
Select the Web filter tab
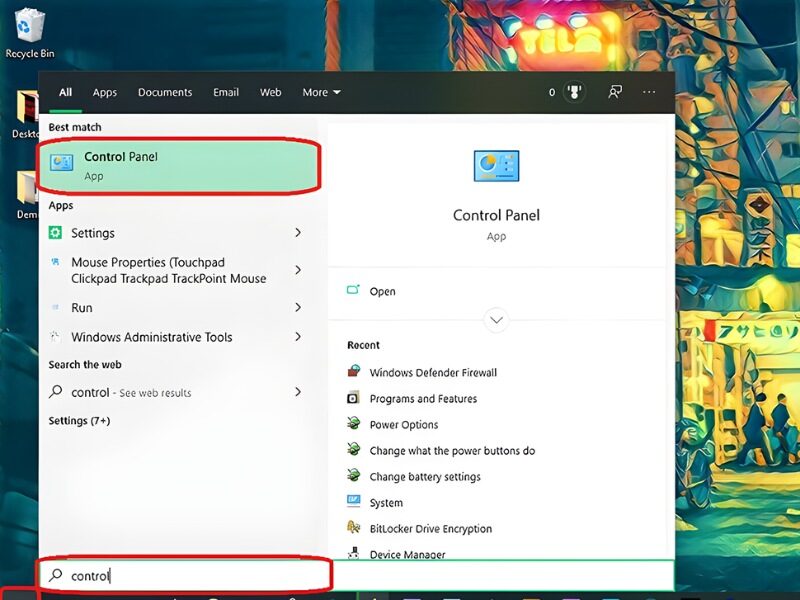coord(271,92)
